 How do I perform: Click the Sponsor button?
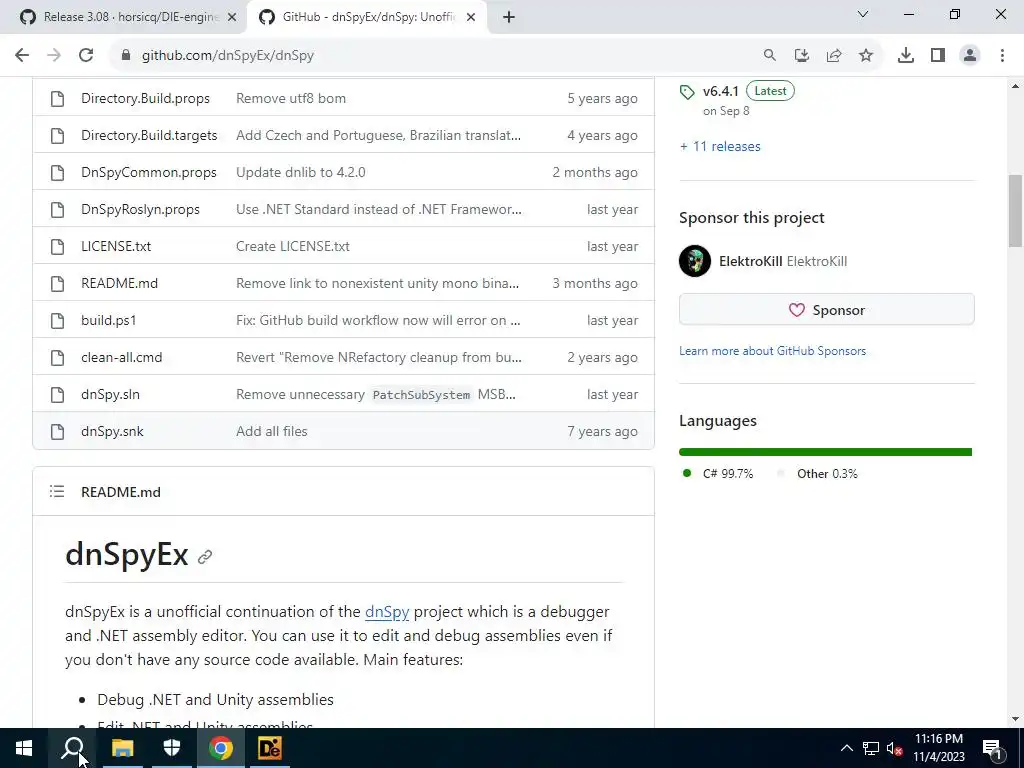tap(827, 310)
